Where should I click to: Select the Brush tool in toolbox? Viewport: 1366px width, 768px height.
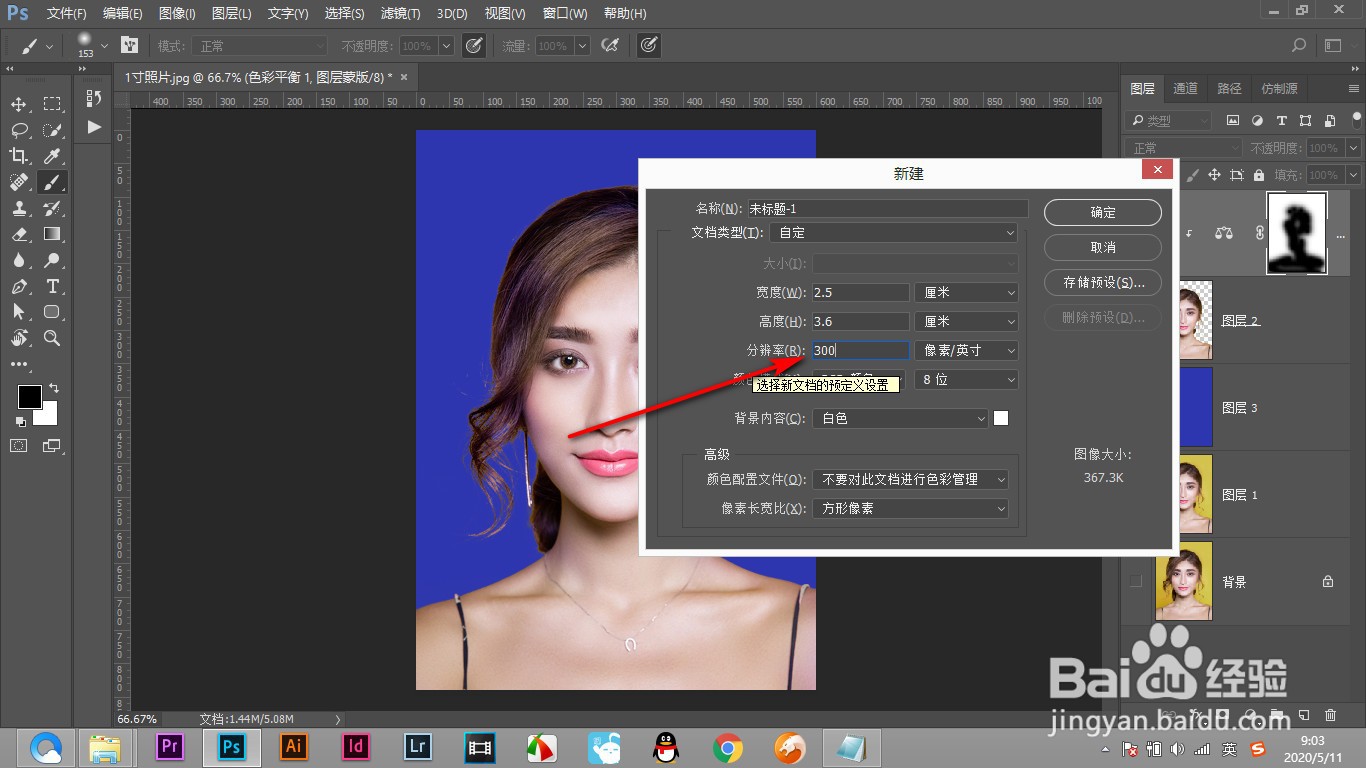coord(52,182)
